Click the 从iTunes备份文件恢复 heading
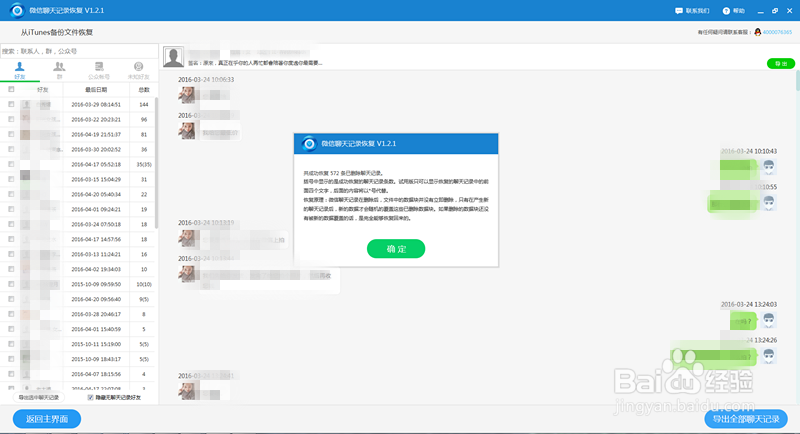The width and height of the screenshot is (800, 434). click(57, 32)
